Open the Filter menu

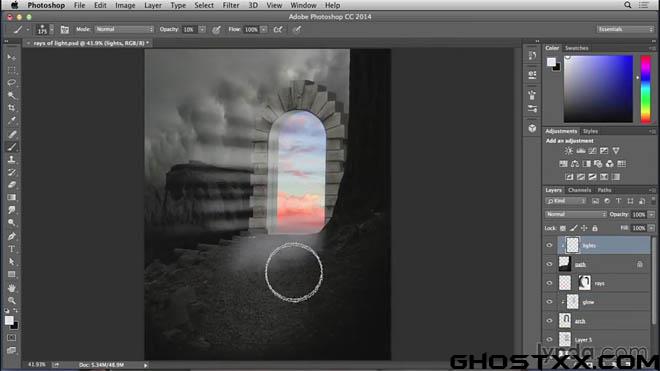[231, 5]
